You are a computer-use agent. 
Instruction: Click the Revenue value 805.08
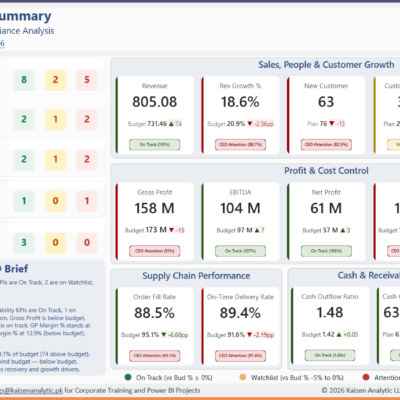click(155, 102)
